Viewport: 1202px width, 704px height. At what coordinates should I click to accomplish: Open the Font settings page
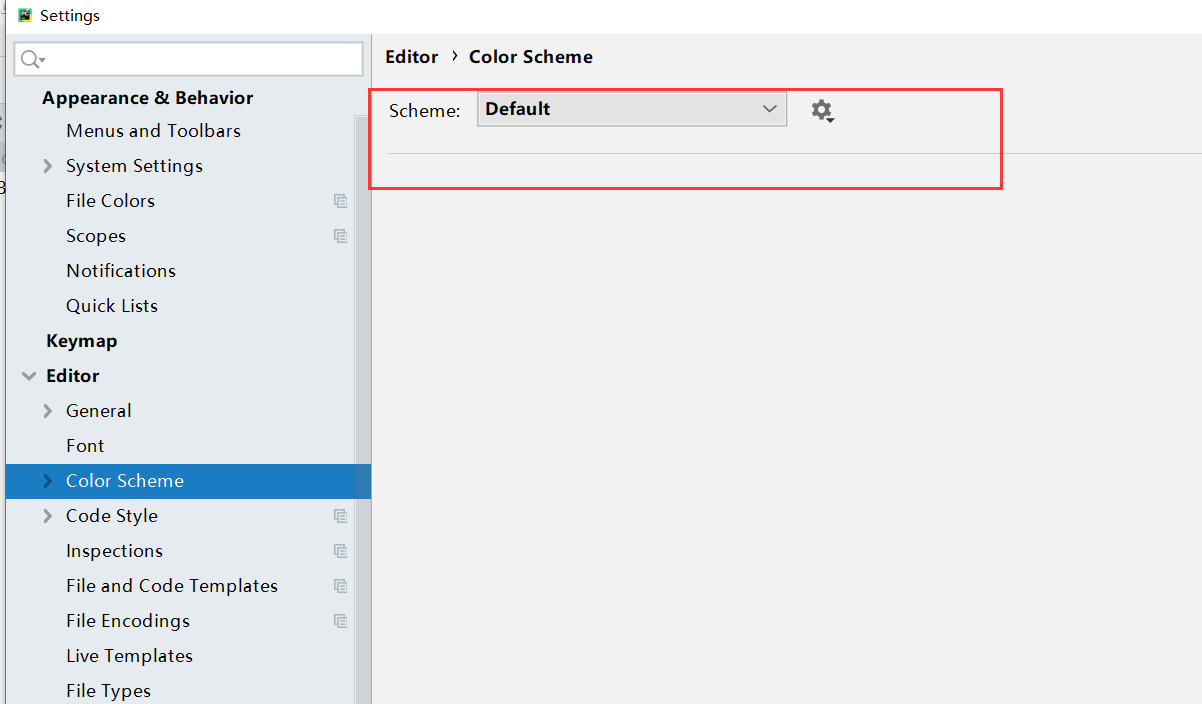click(85, 446)
